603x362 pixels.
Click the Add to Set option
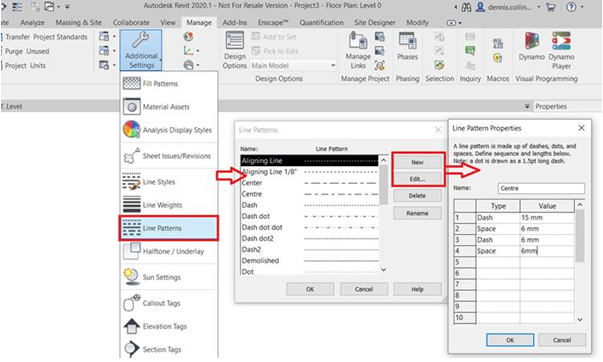point(275,37)
